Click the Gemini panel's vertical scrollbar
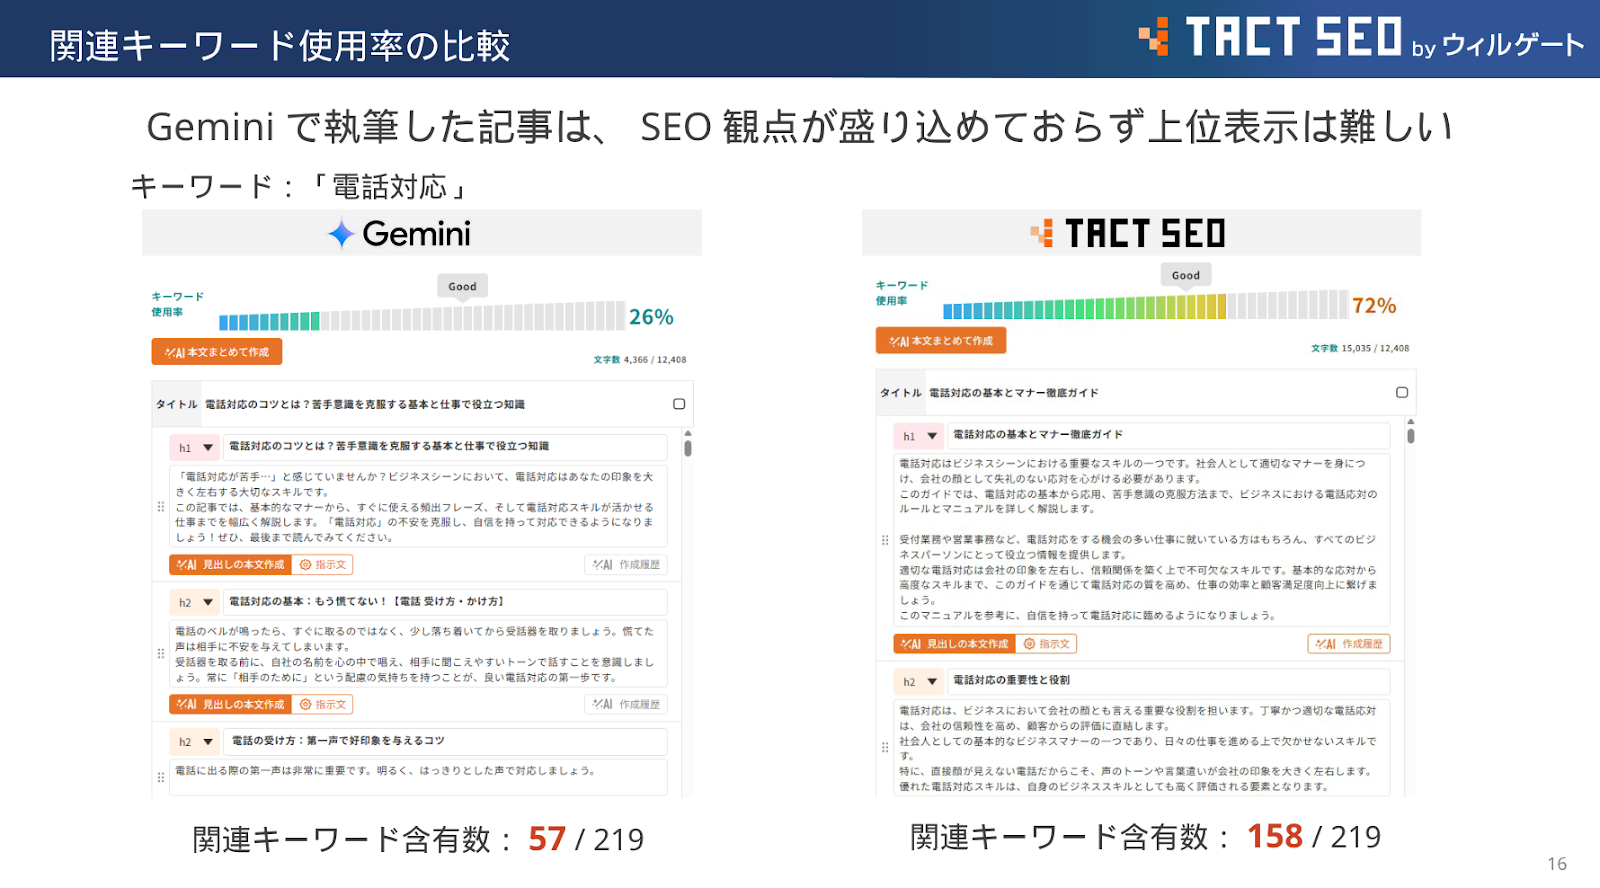This screenshot has width=1600, height=888. (688, 448)
